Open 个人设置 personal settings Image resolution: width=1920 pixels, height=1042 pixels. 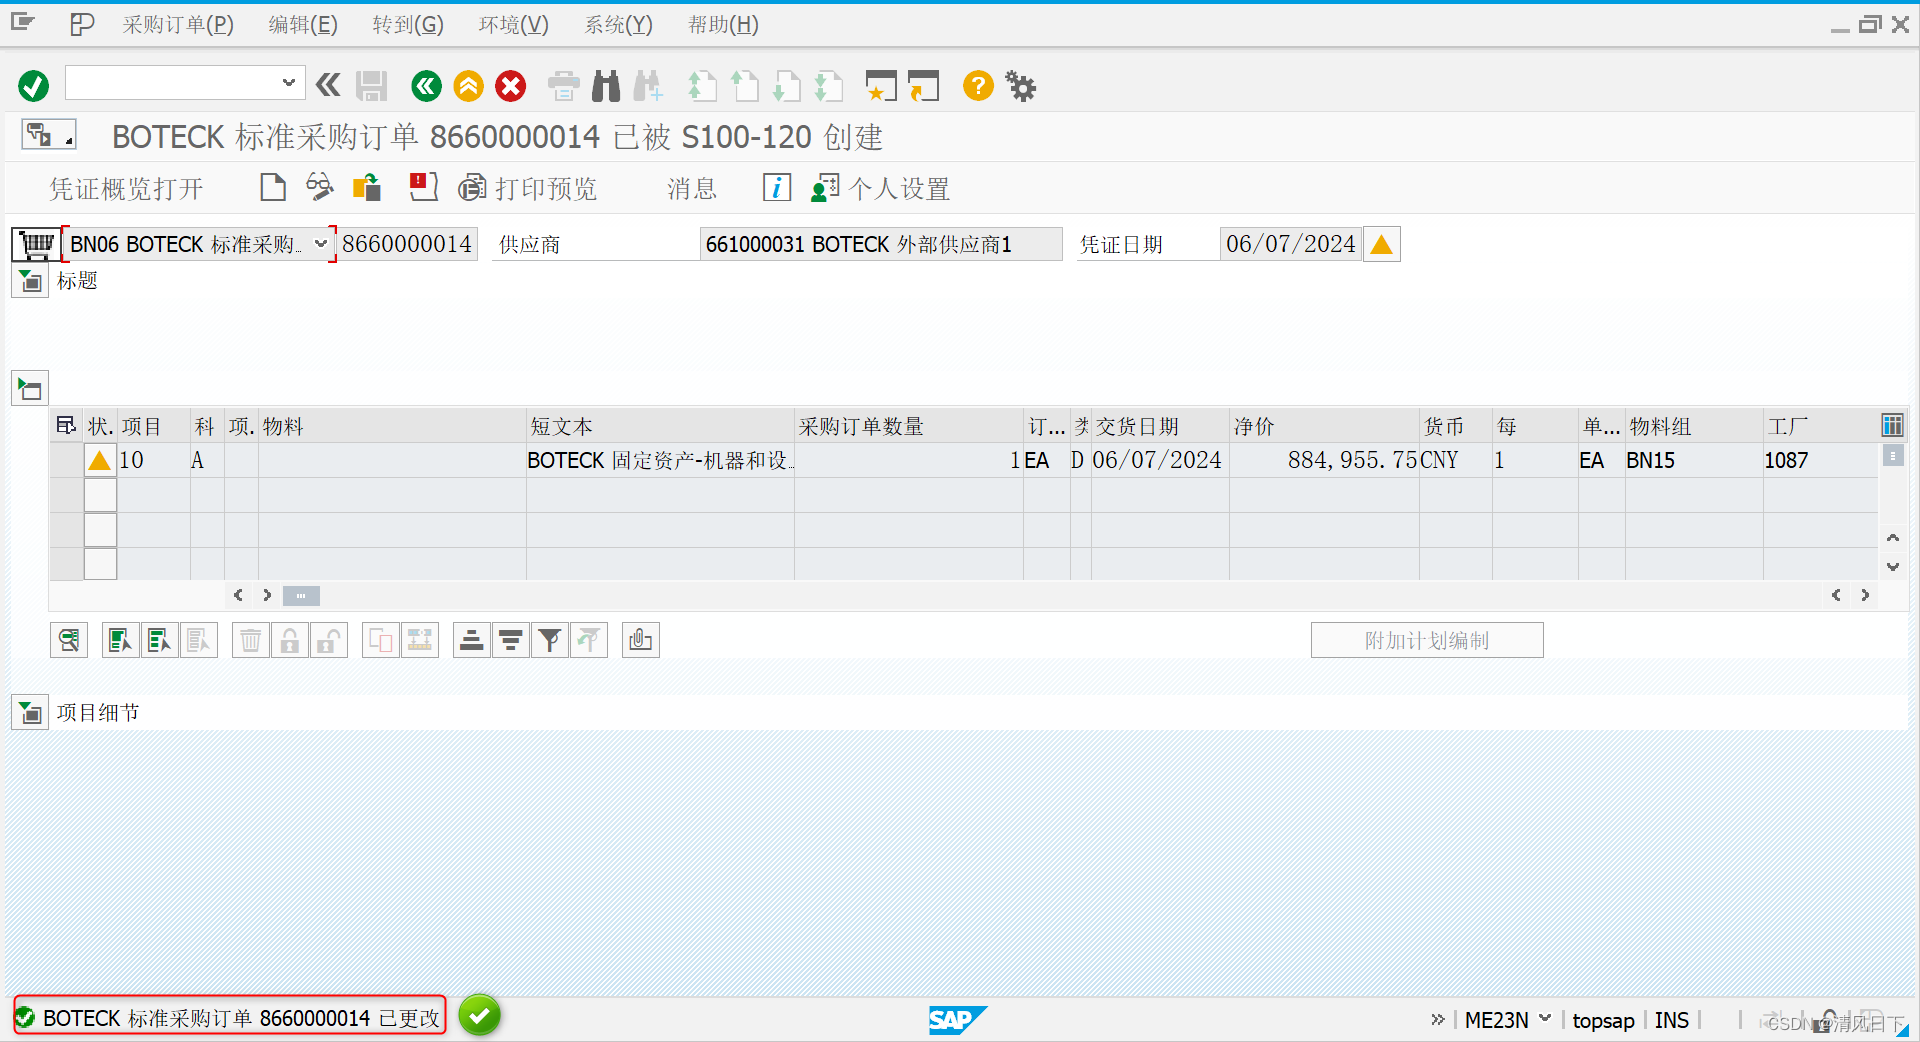(880, 188)
